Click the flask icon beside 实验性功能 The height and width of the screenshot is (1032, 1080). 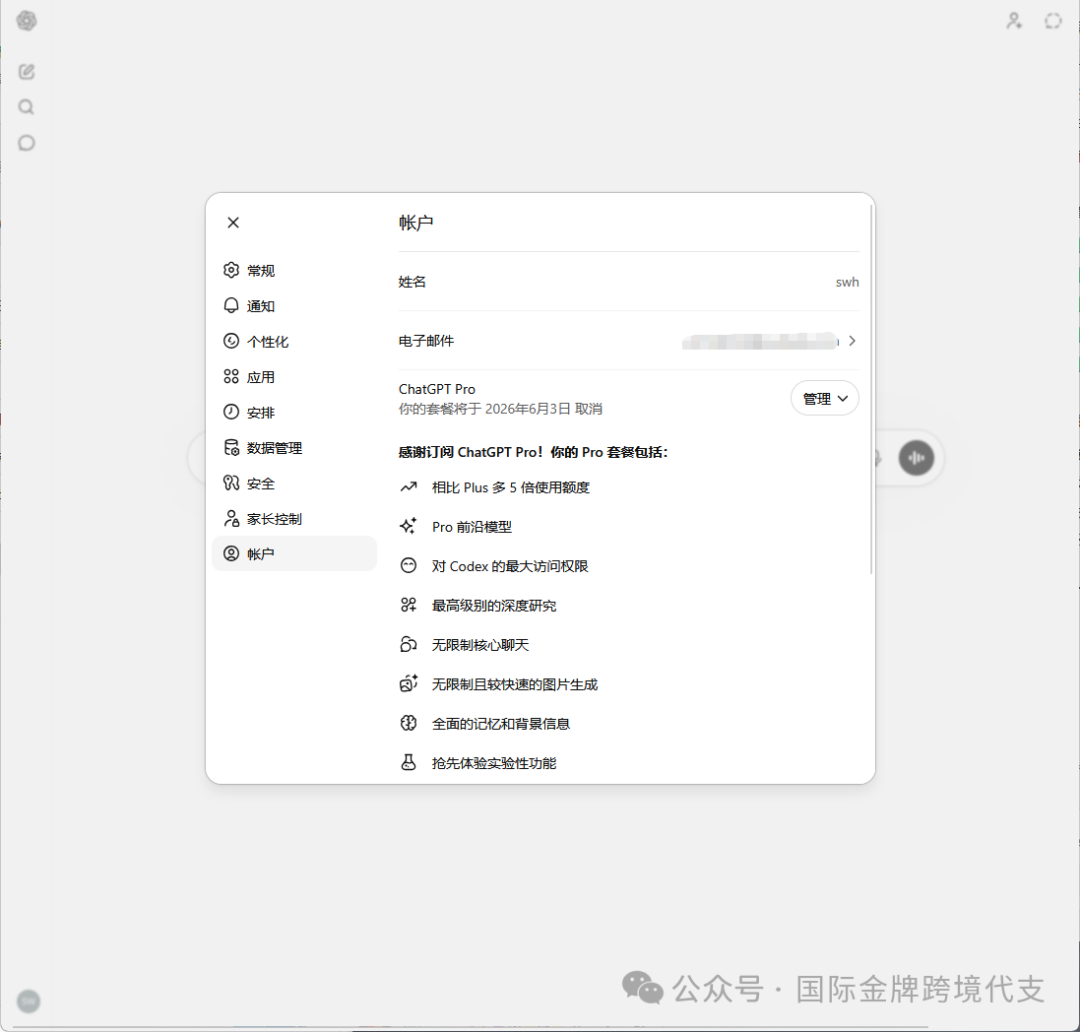point(408,762)
